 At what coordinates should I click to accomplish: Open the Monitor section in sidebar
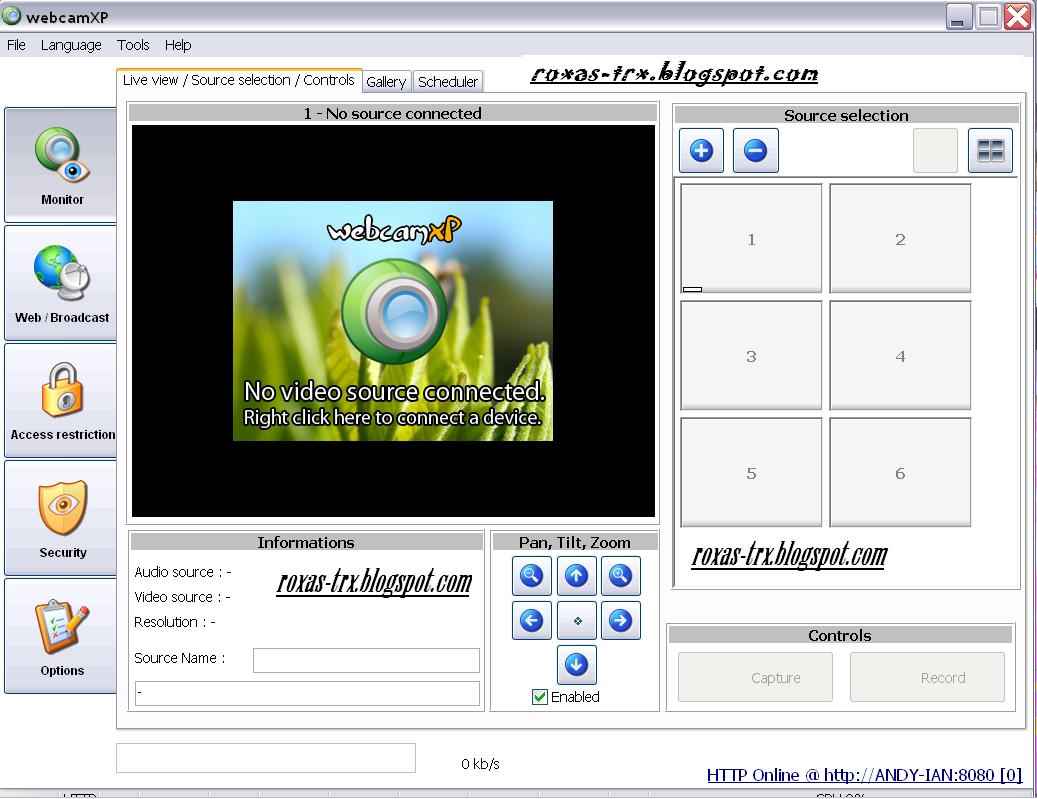pos(61,165)
